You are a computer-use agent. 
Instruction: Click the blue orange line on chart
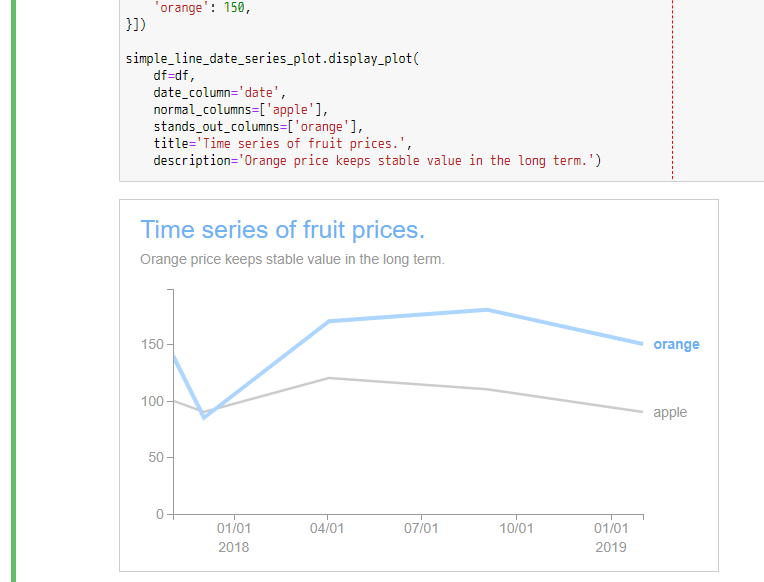[x=408, y=315]
